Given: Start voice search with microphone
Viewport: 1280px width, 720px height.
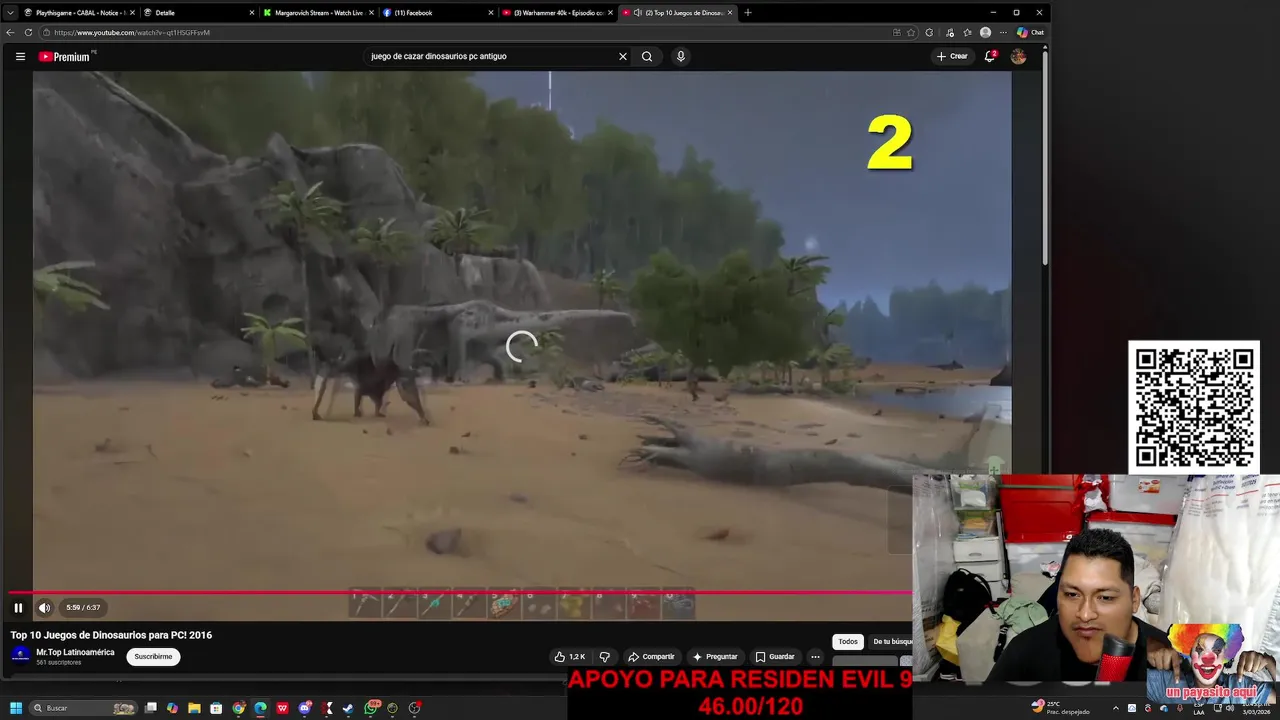Looking at the screenshot, I should click(x=681, y=56).
